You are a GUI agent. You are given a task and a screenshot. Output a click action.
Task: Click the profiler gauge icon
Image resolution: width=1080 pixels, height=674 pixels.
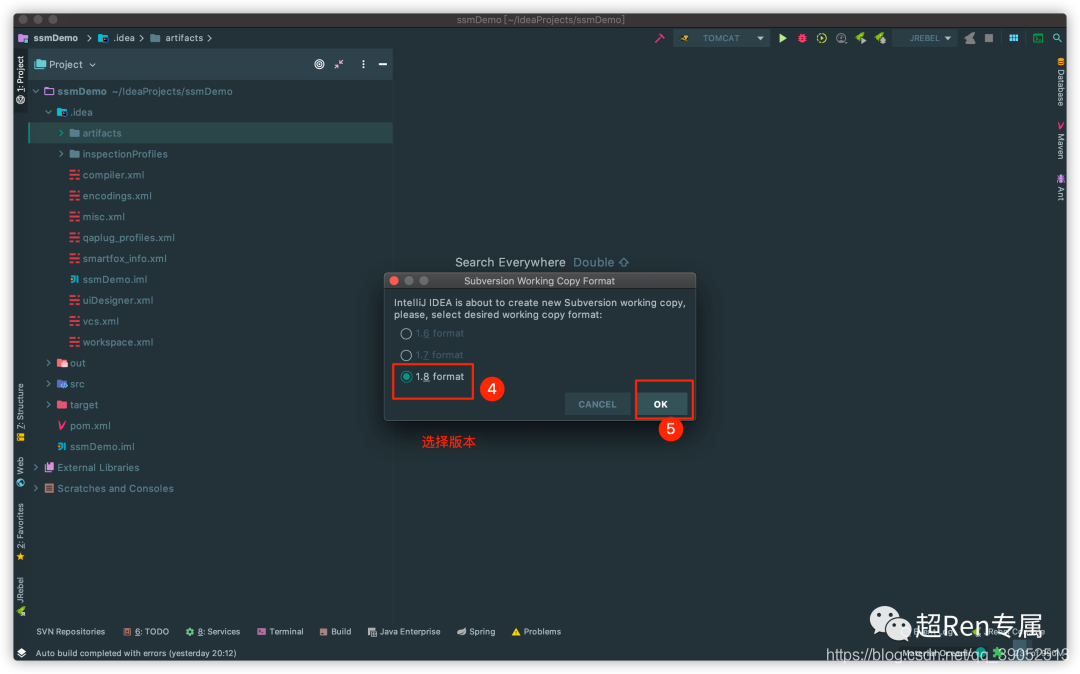pyautogui.click(x=841, y=39)
